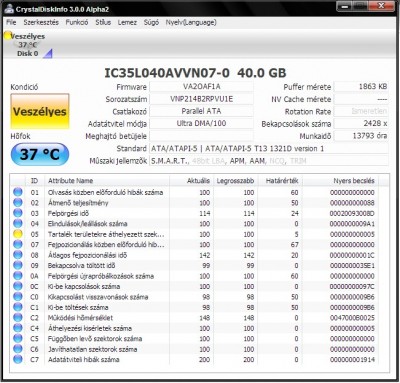
Task: Open the Szerkesztés menu
Action: (41, 22)
